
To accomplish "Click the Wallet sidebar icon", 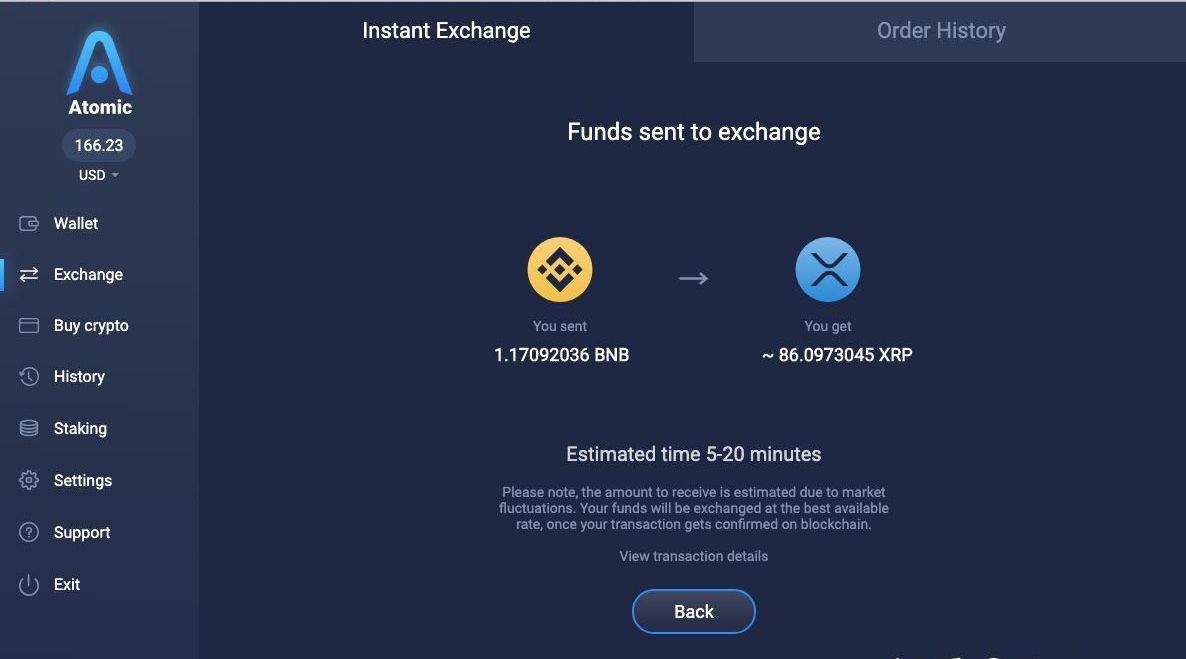I will [29, 223].
